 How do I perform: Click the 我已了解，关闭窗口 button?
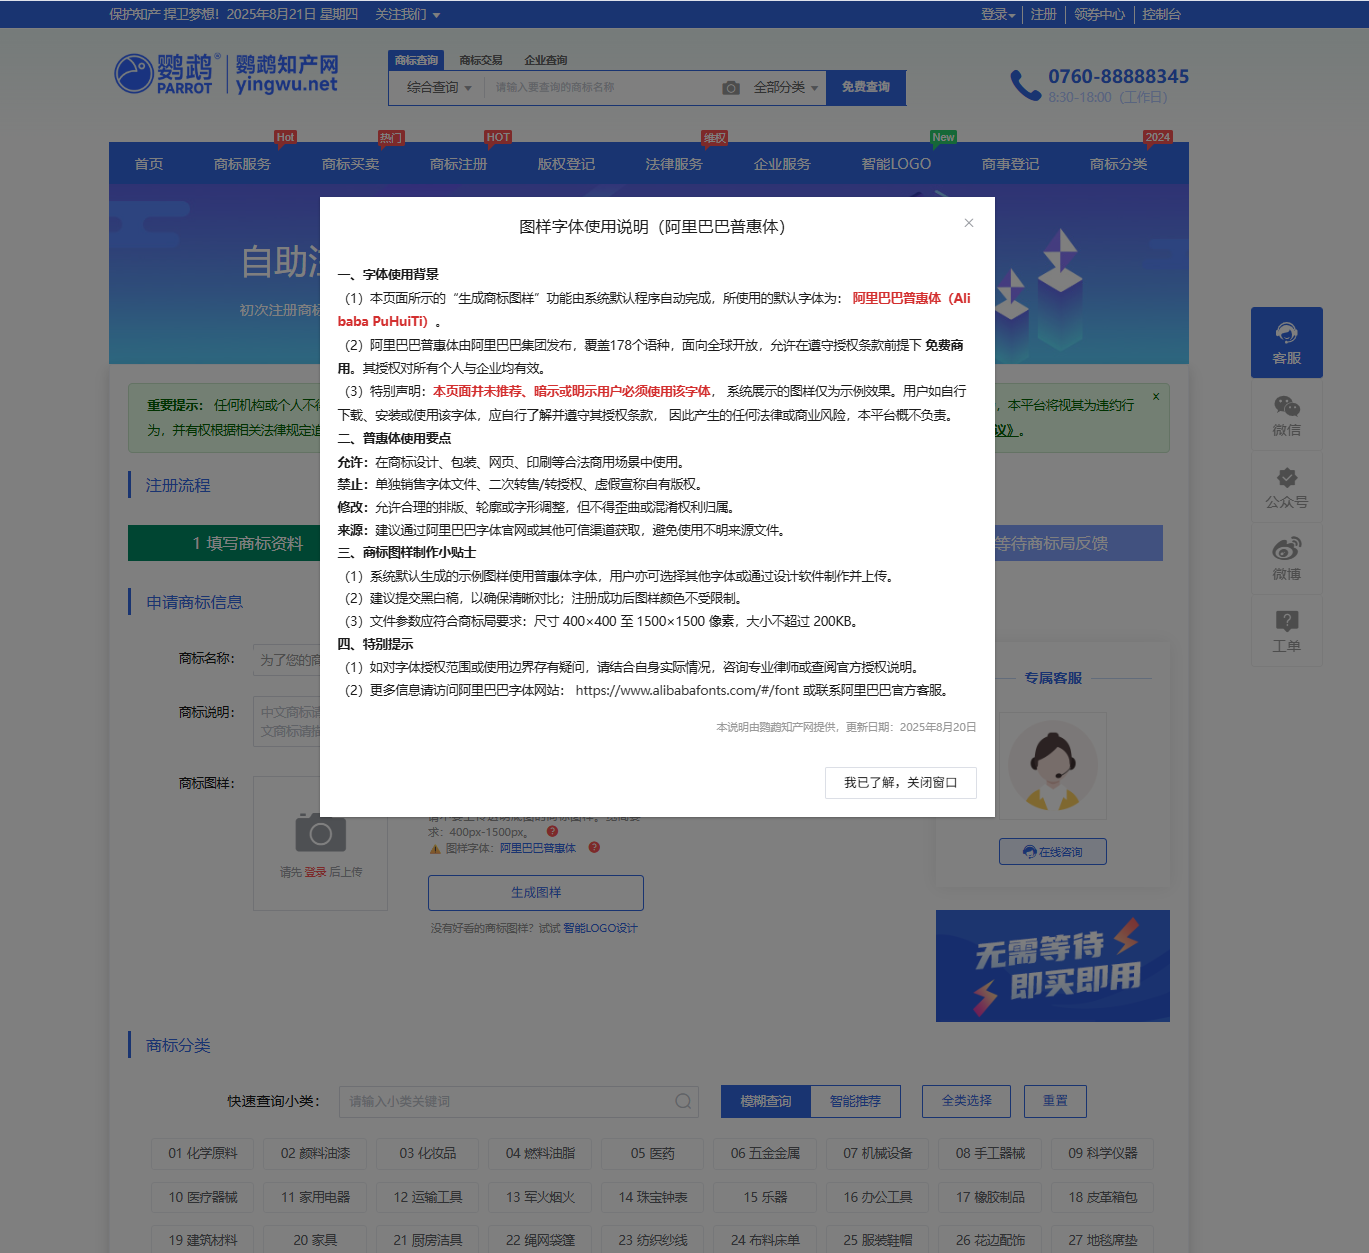[900, 783]
